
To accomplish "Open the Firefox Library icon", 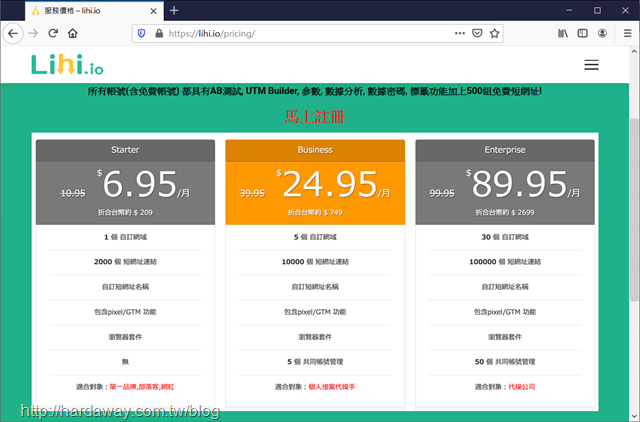I will (563, 33).
